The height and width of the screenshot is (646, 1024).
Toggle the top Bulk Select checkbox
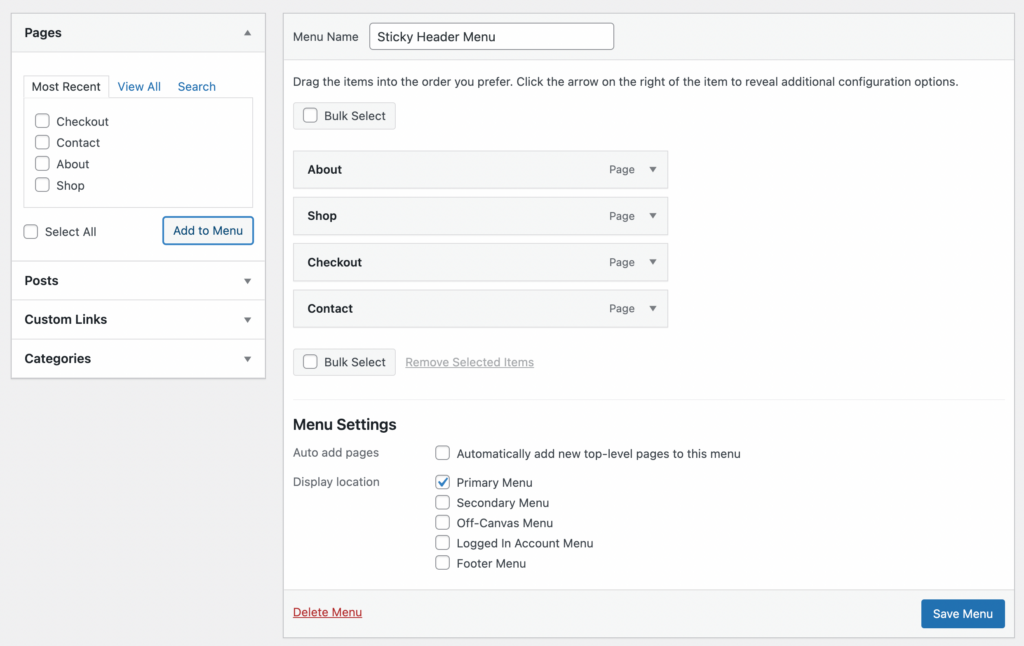click(x=310, y=115)
